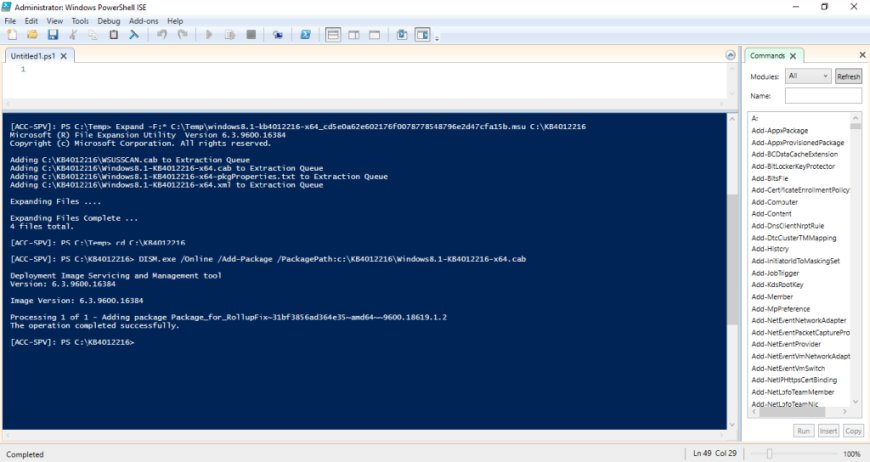Expand the Modules dropdown set to All
This screenshot has height=462, width=870.
808,76
